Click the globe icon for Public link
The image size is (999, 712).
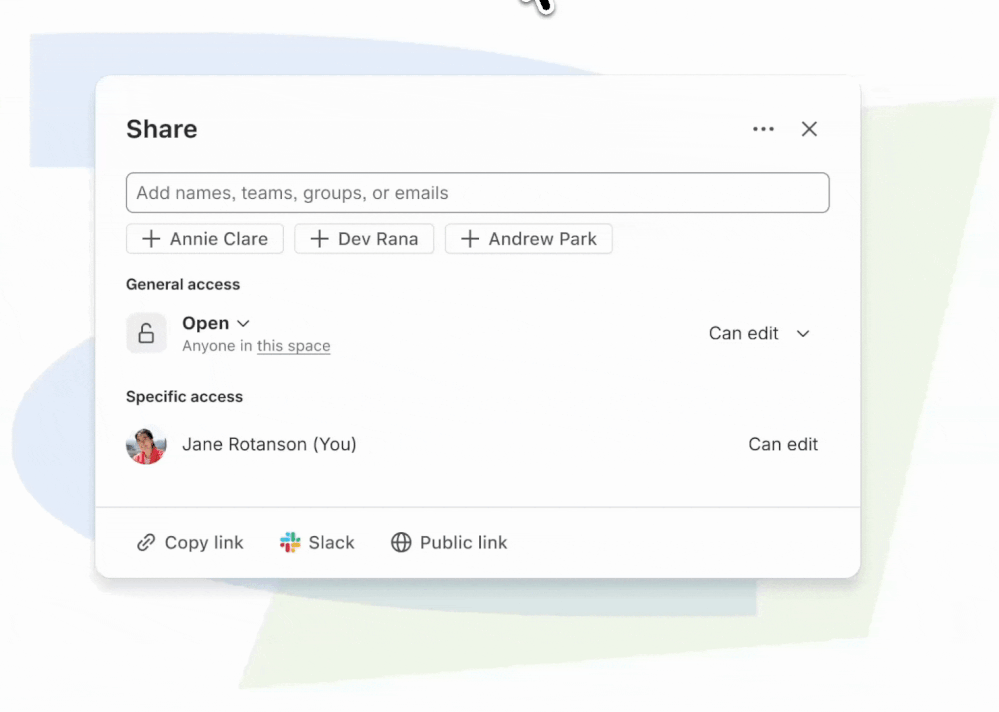(401, 543)
